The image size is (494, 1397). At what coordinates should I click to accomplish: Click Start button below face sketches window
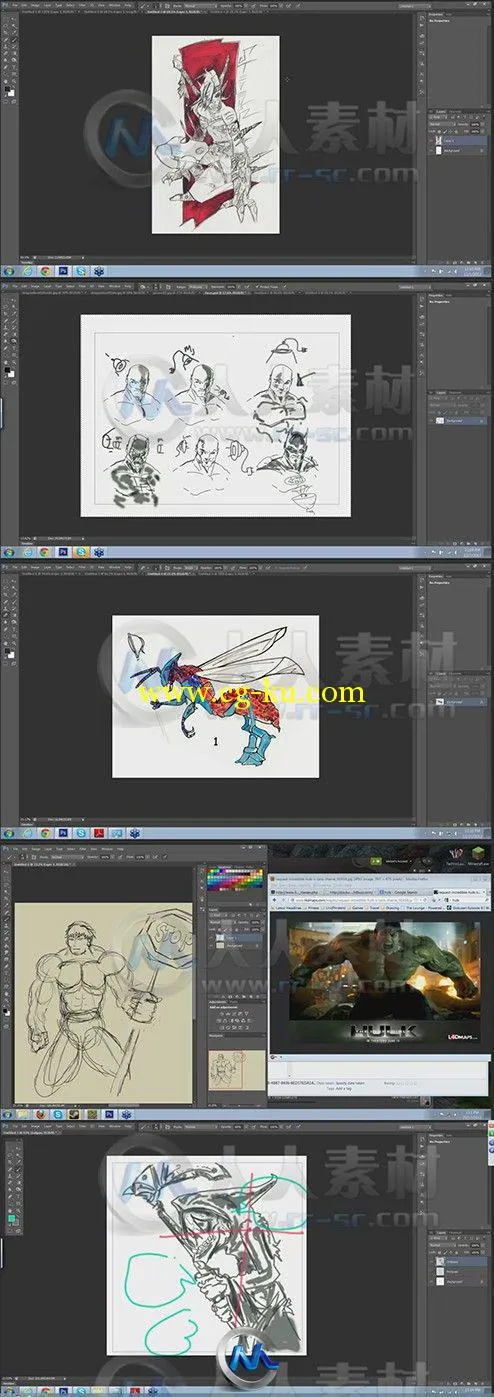8,551
